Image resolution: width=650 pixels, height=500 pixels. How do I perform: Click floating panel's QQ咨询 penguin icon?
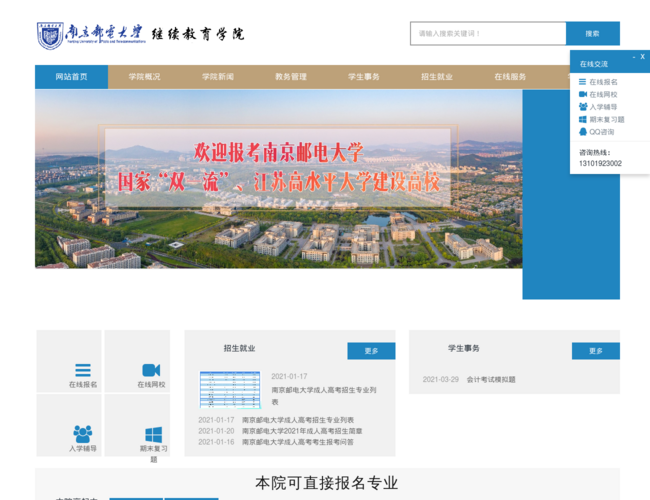[583, 132]
